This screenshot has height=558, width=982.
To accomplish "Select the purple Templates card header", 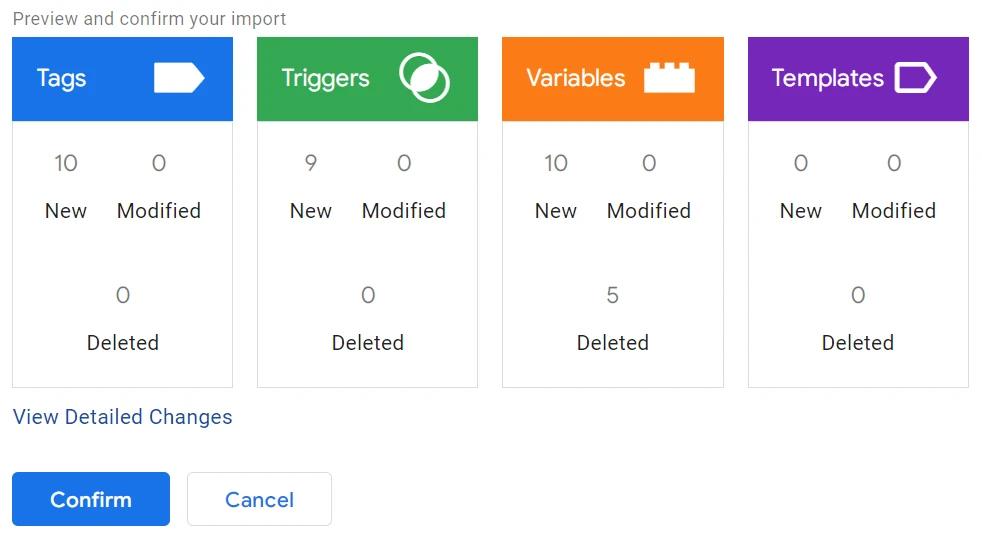I will [825, 79].
